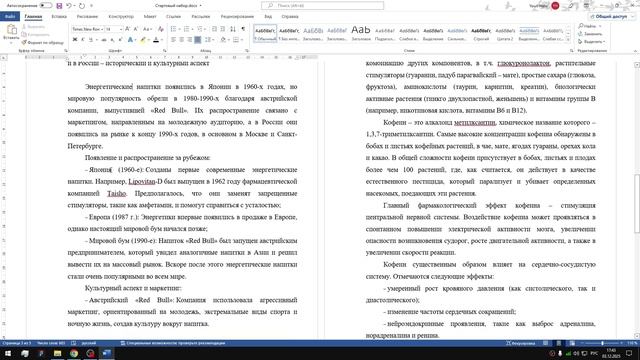Toggle bold formatting
Viewport: 640px width, 360px height.
tap(75, 40)
